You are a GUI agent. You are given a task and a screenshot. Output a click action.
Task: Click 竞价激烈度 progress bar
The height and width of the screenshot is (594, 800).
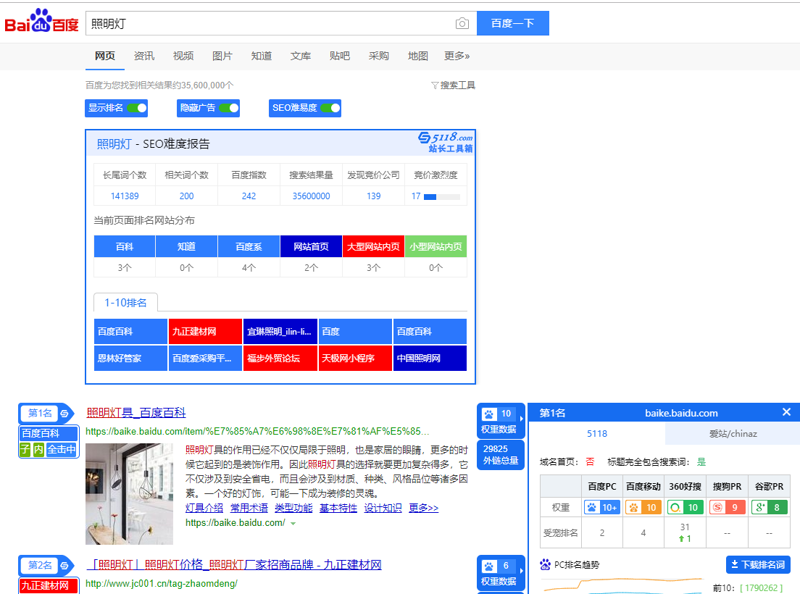442,196
